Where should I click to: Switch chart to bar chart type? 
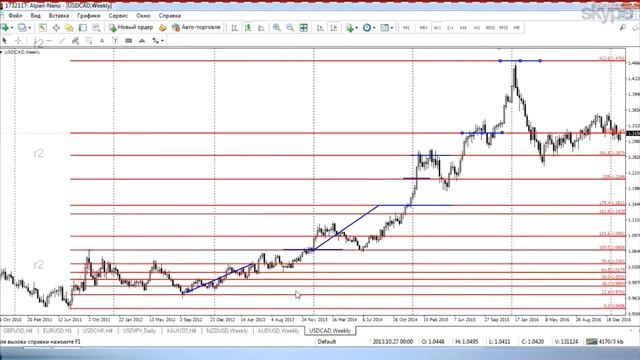234,28
